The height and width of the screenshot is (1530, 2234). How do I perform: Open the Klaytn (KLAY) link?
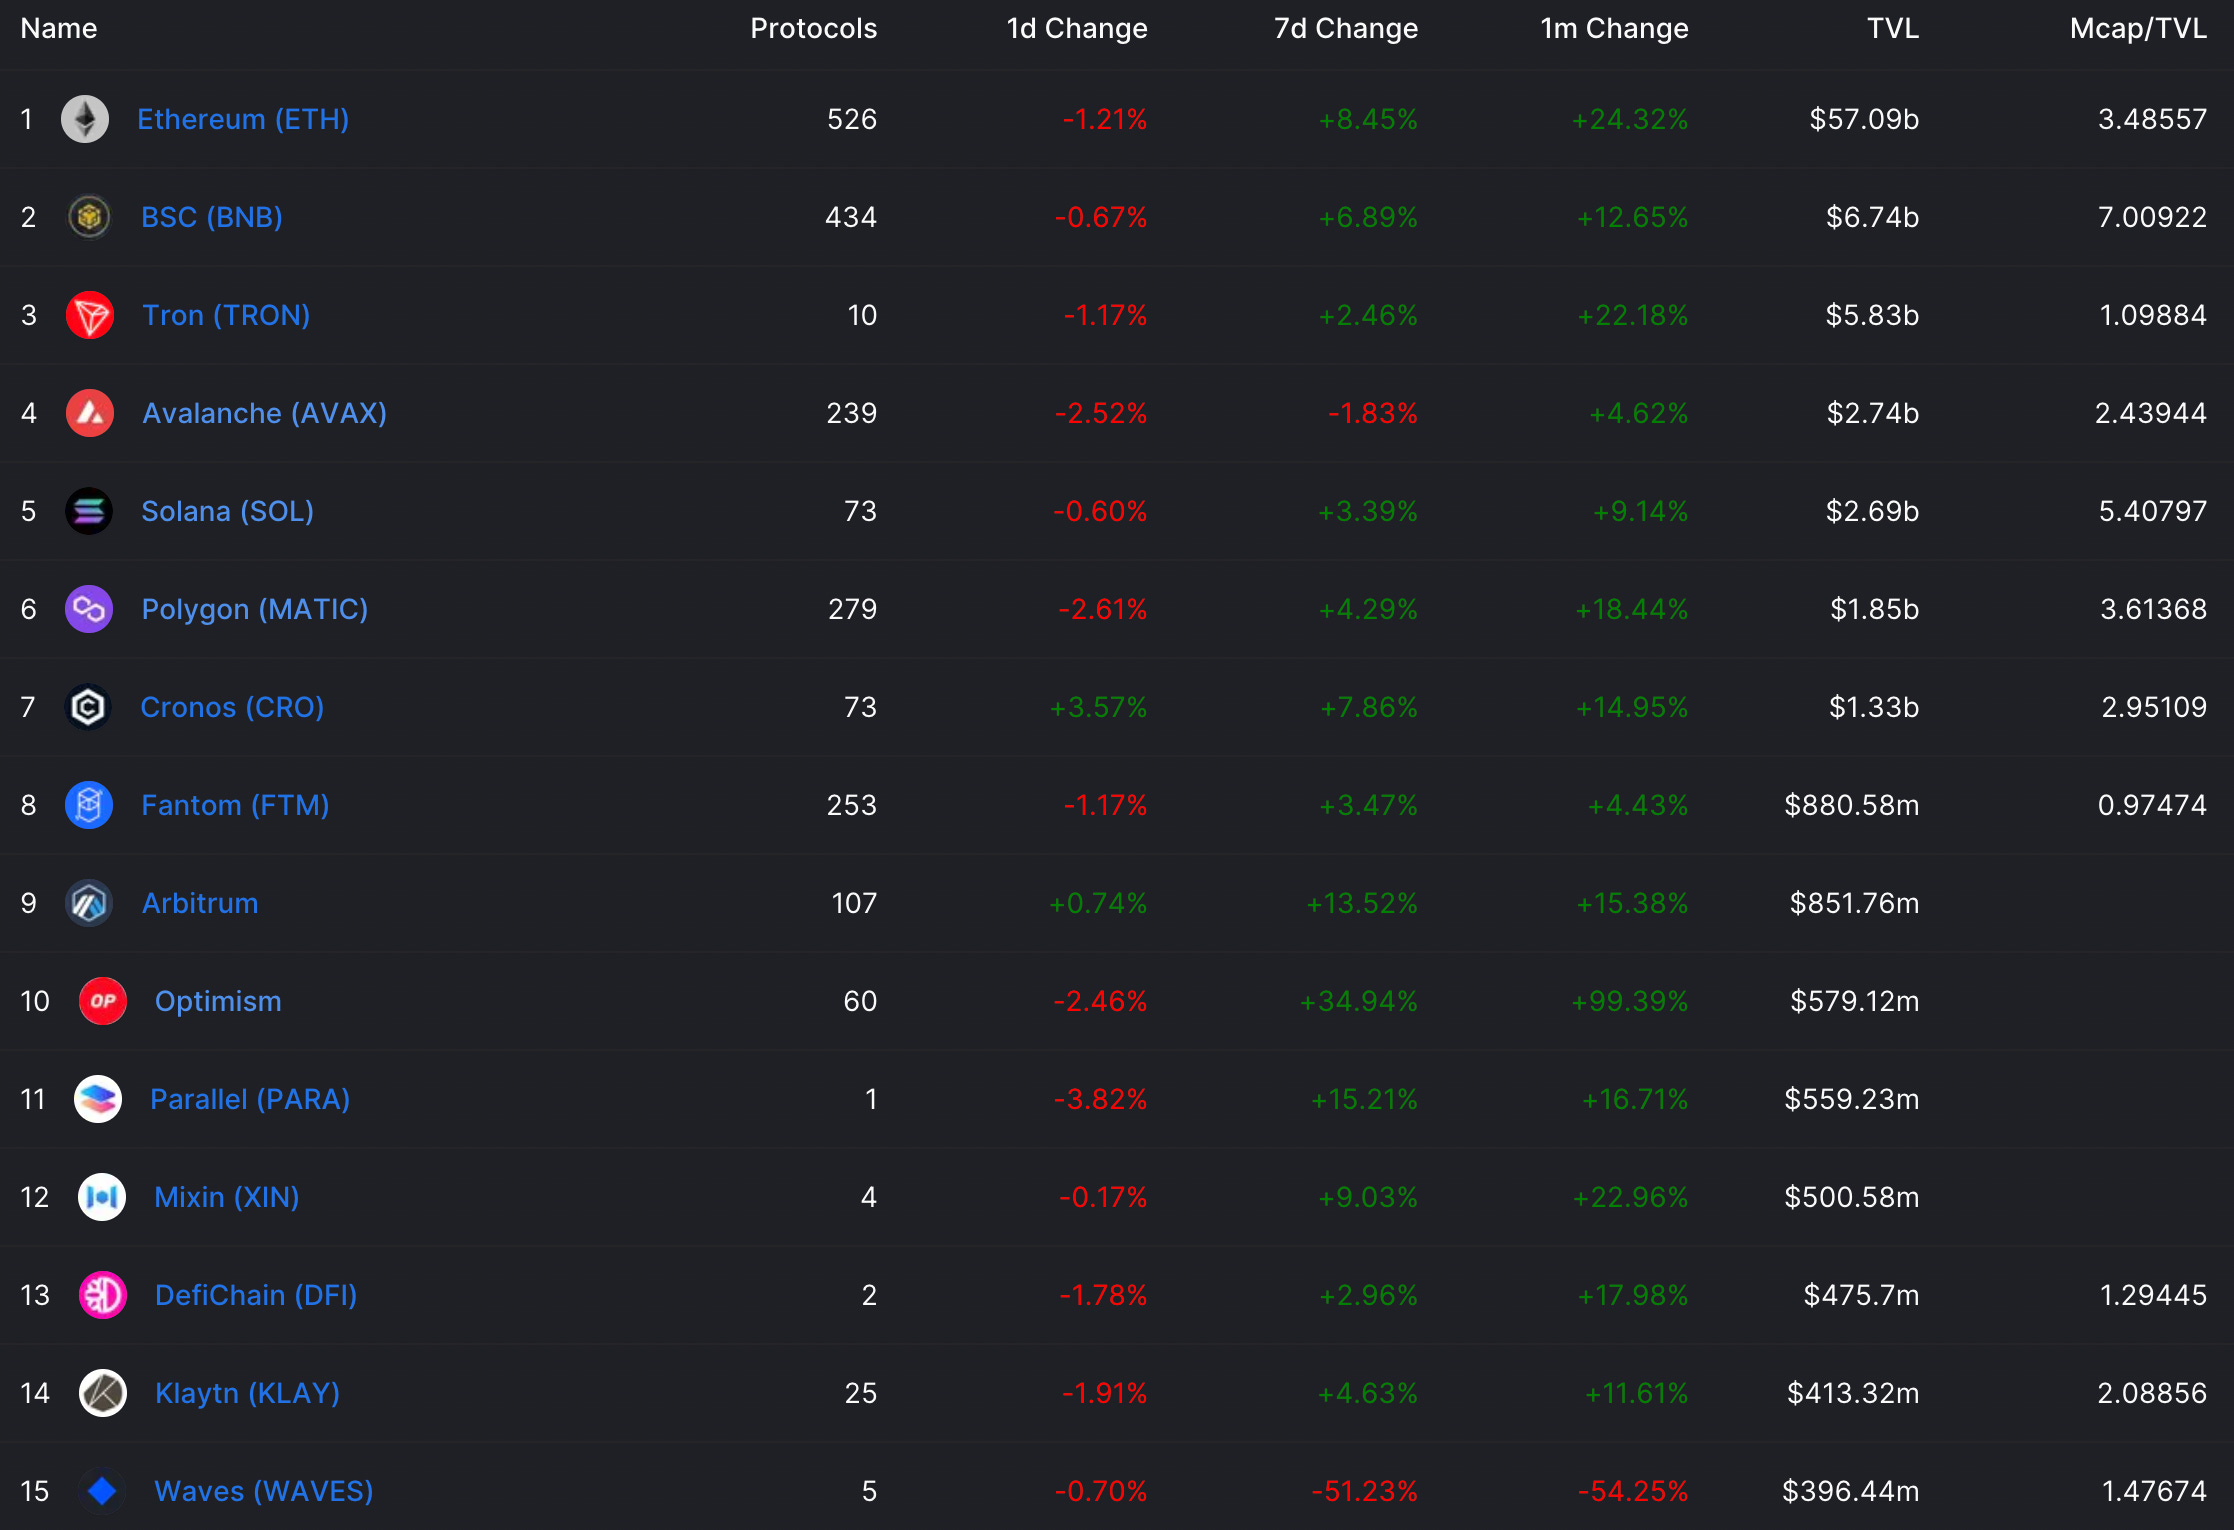247,1393
